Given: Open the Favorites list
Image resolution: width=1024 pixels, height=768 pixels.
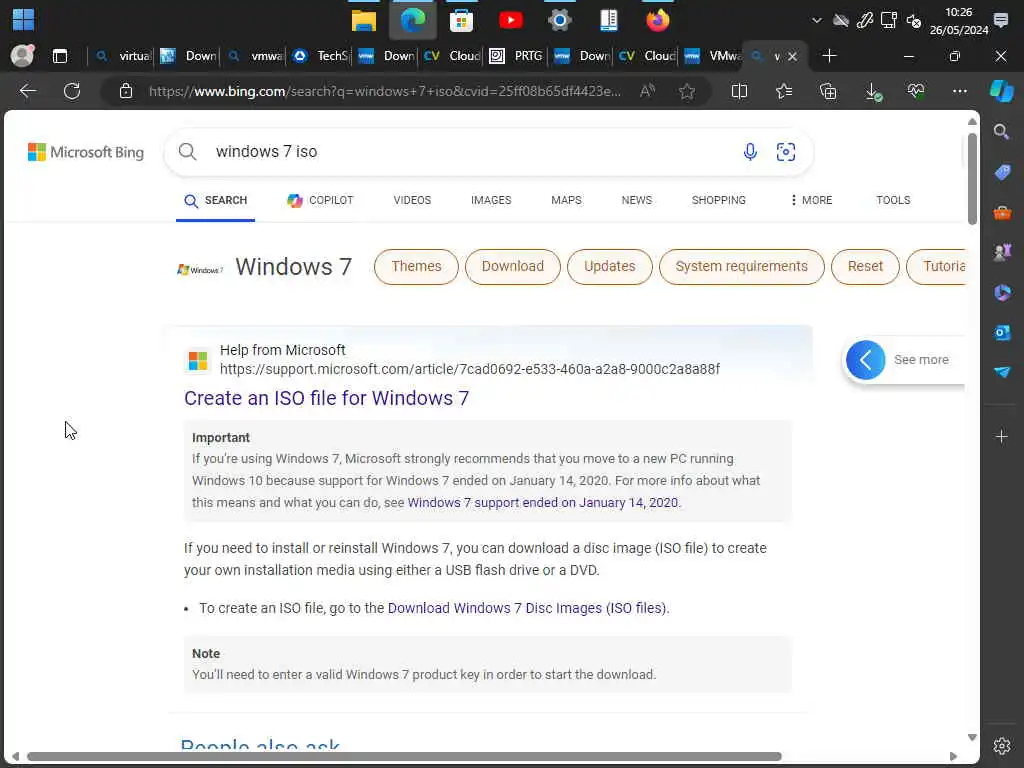Looking at the screenshot, I should click(784, 91).
